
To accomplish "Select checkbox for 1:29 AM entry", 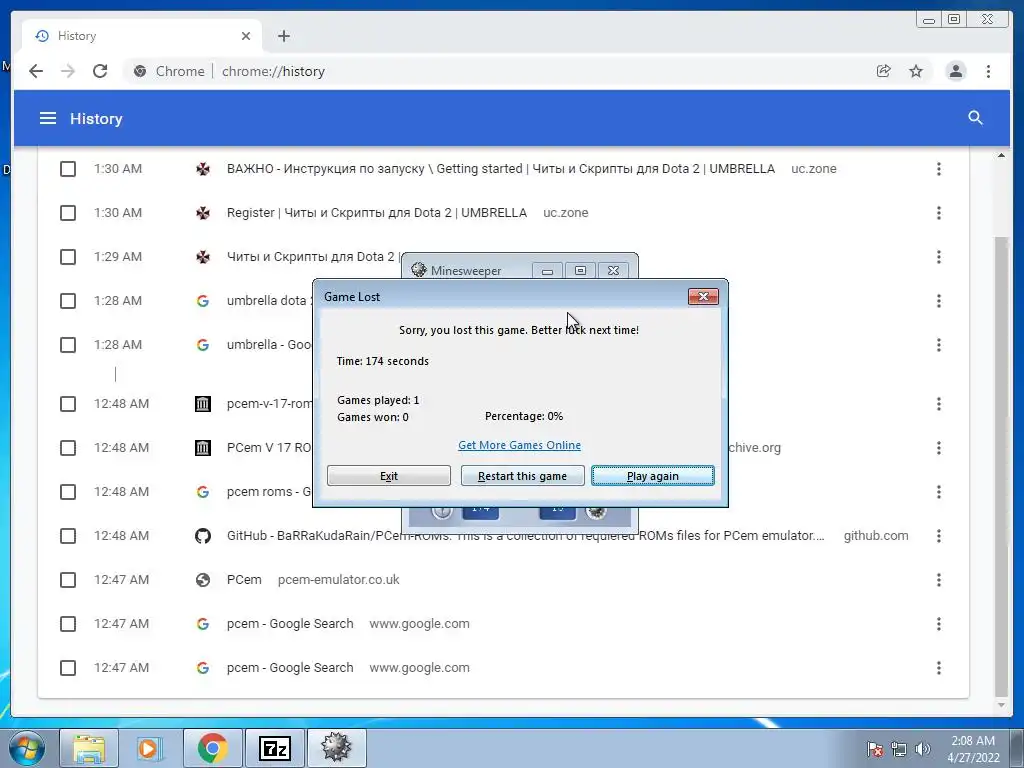I will point(68,257).
